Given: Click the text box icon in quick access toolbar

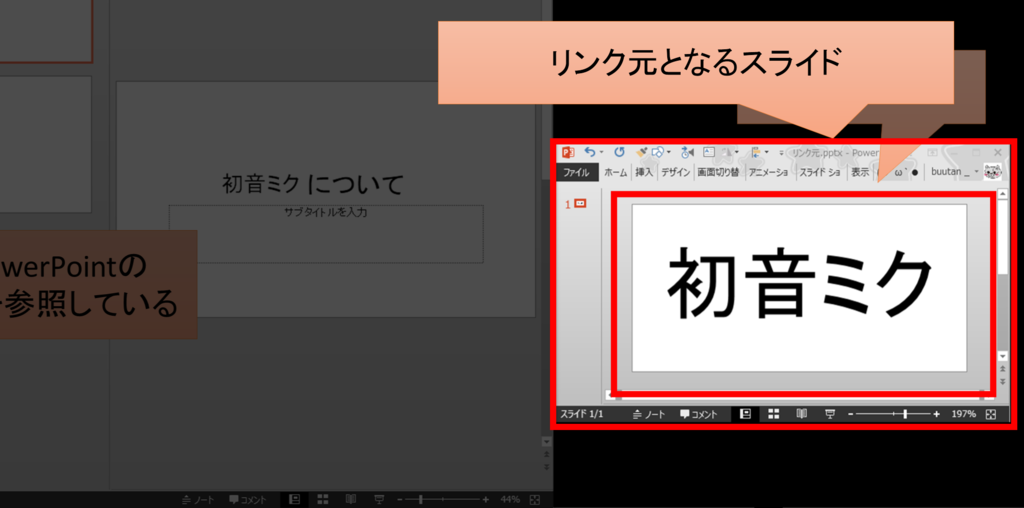Looking at the screenshot, I should 709,152.
